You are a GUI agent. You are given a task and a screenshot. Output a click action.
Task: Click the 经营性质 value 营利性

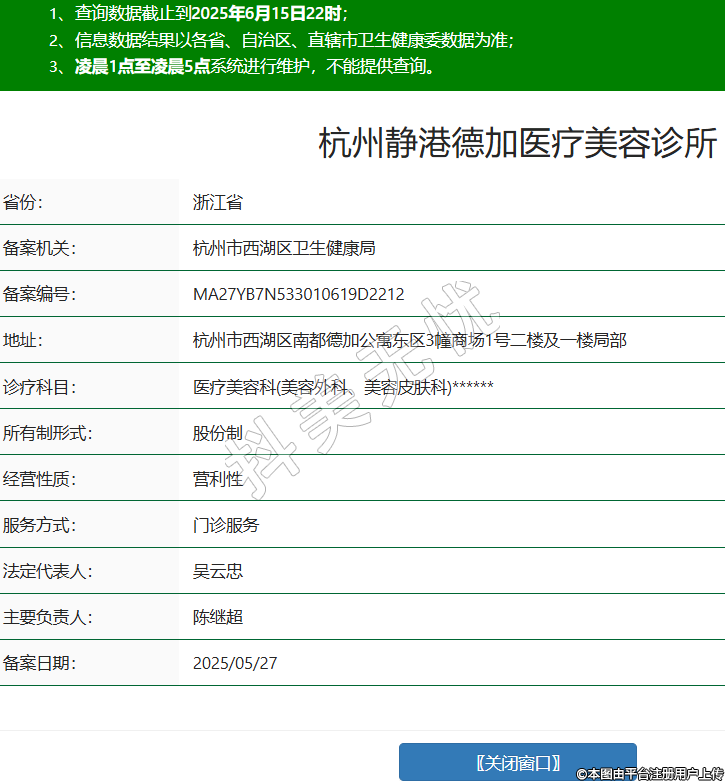tap(218, 479)
